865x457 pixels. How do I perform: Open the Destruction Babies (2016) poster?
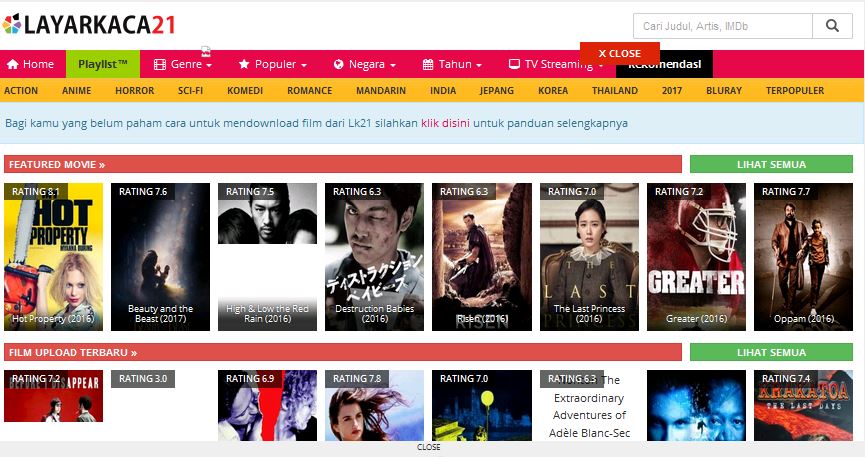point(375,257)
